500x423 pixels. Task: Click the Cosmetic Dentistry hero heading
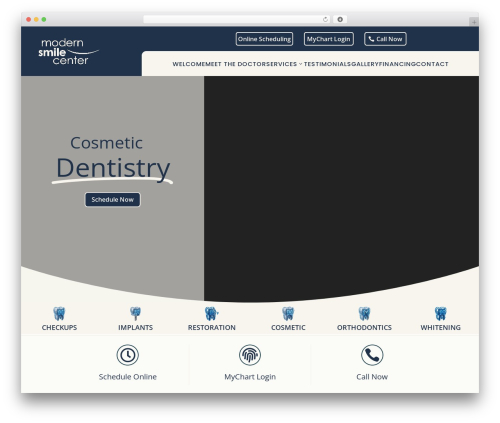point(113,159)
